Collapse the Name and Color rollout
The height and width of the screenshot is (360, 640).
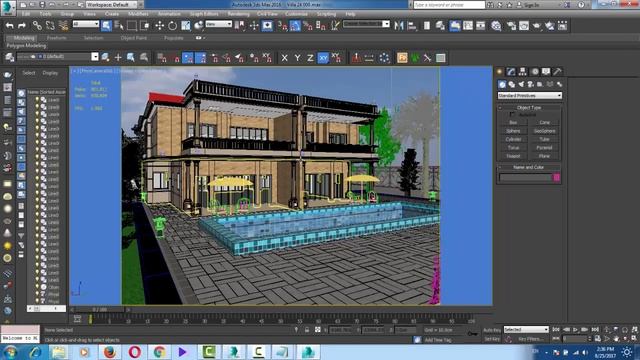[x=529, y=167]
